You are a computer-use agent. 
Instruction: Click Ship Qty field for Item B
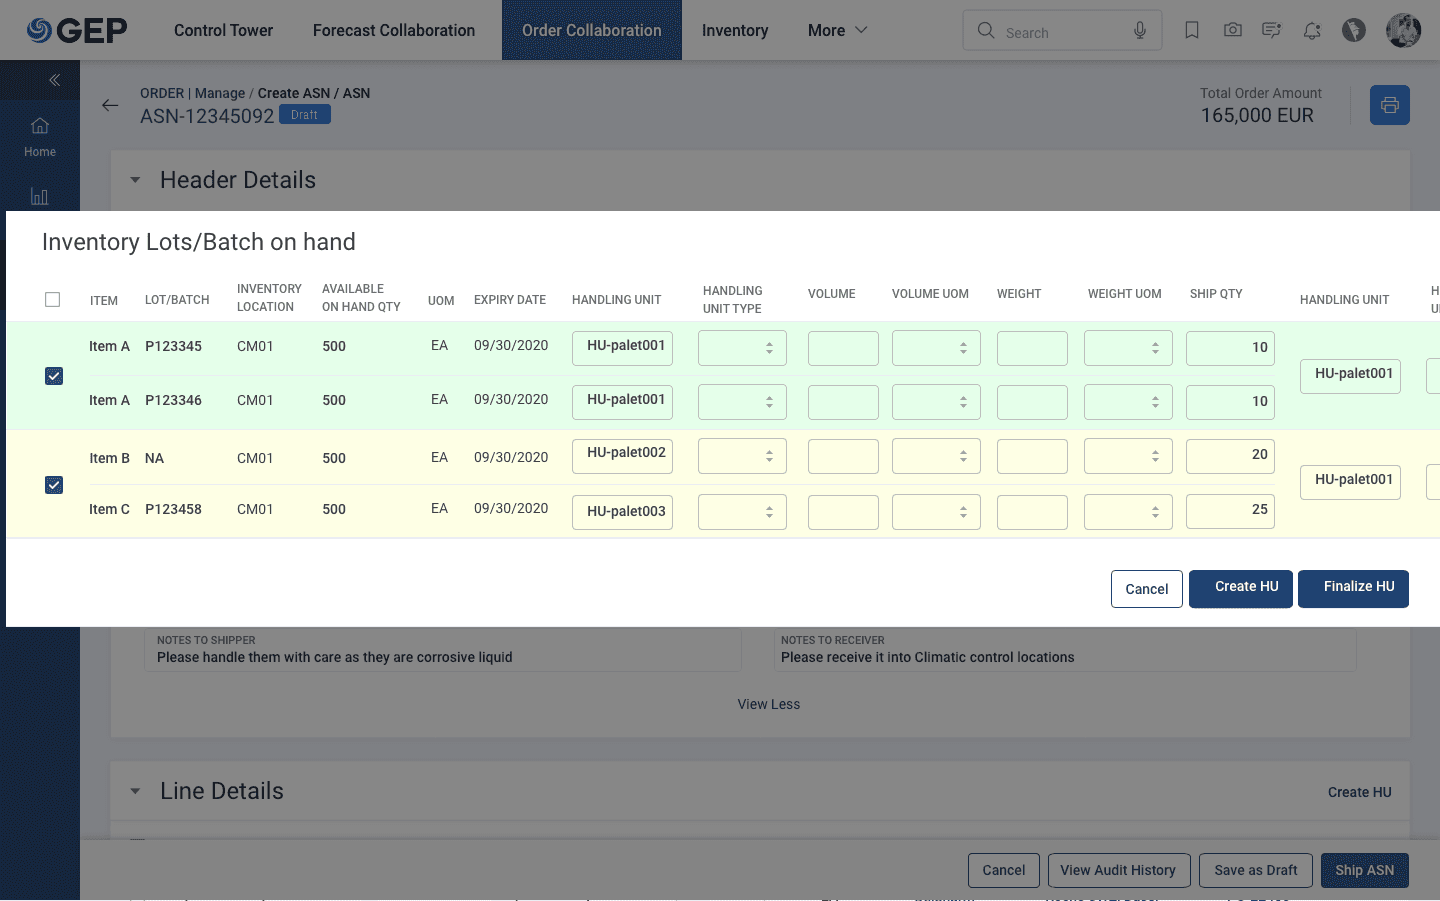click(x=1230, y=456)
